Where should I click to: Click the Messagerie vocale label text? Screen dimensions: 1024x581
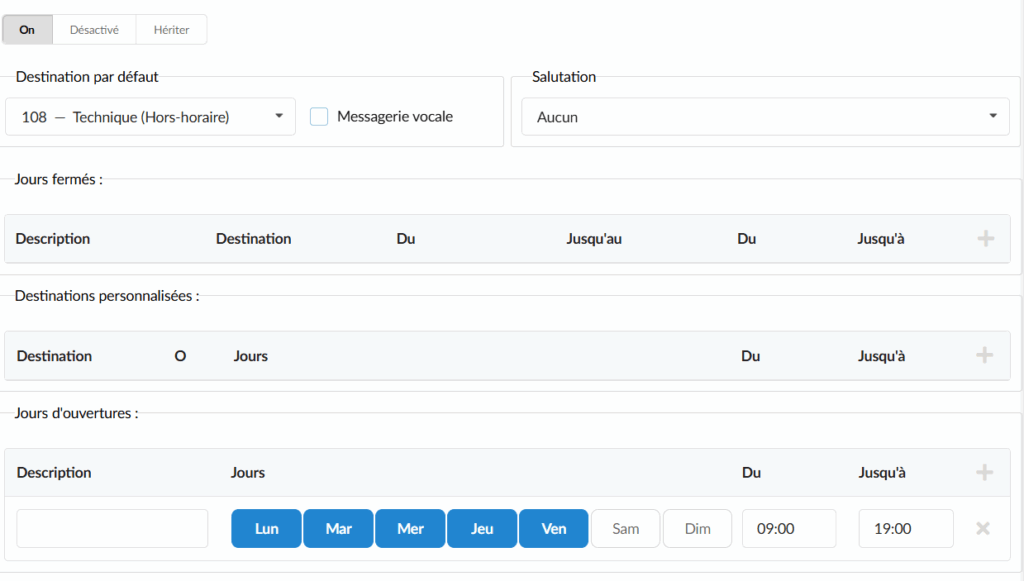(395, 117)
